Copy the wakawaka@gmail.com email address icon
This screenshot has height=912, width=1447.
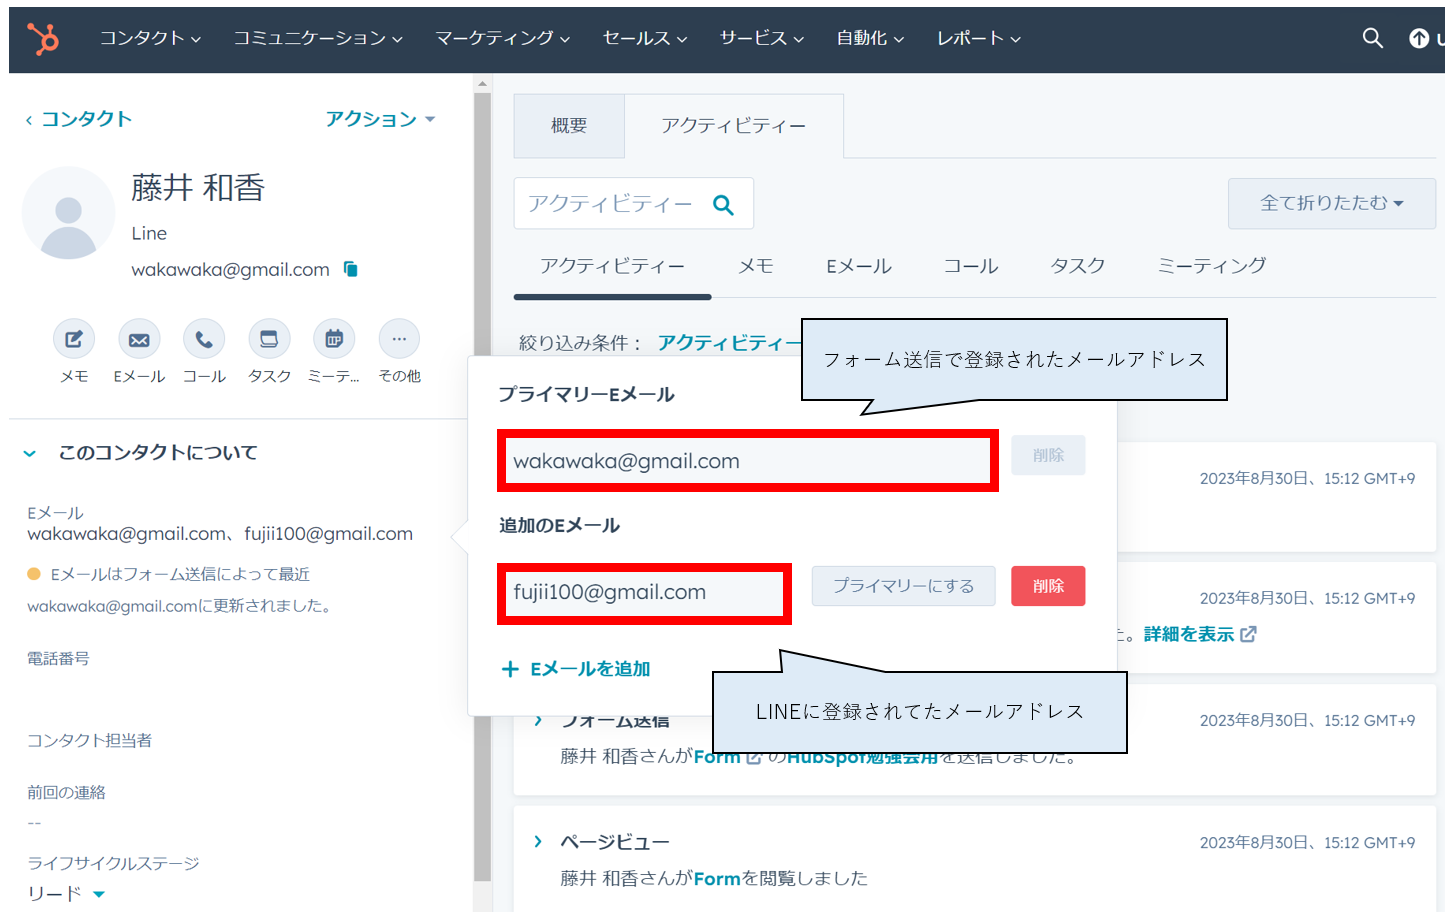pyautogui.click(x=351, y=269)
